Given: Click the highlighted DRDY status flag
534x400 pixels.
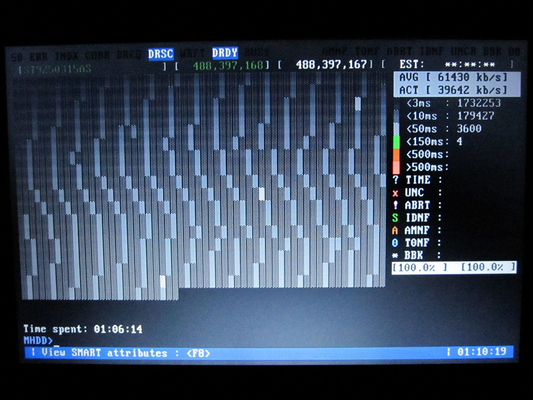Looking at the screenshot, I should coord(225,53).
